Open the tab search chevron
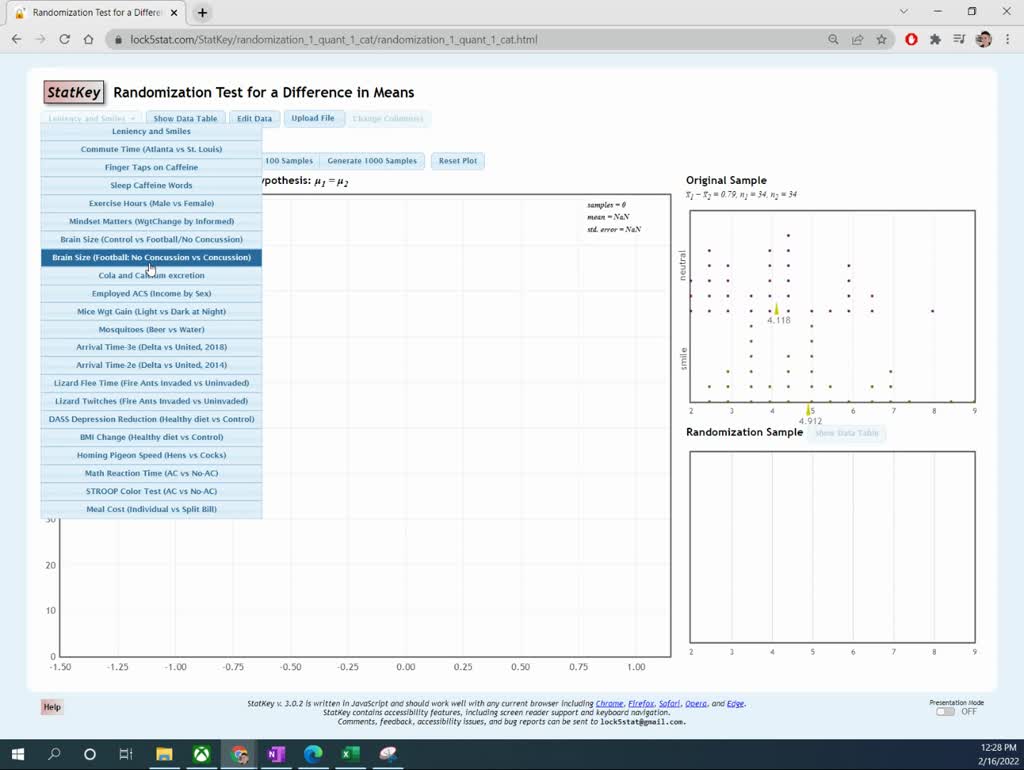The height and width of the screenshot is (770, 1024). 904,12
